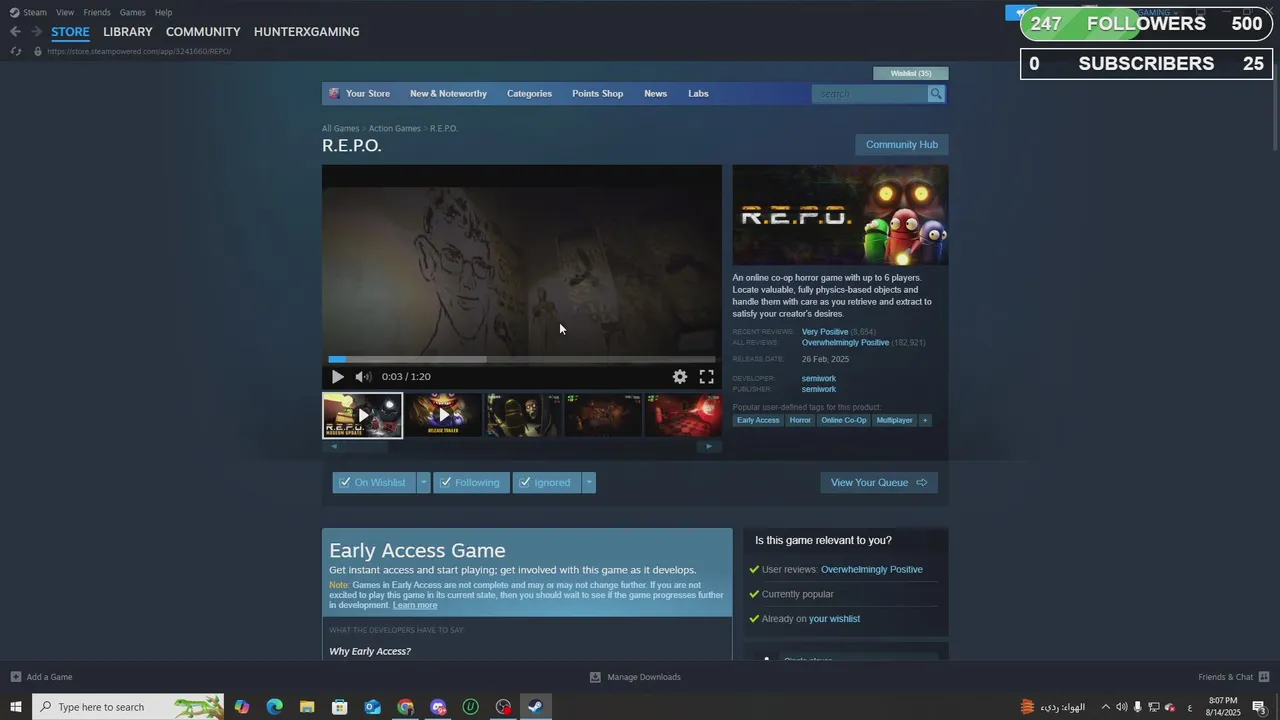Open the Games menu
Screen dimensions: 1280x720
click(132, 12)
